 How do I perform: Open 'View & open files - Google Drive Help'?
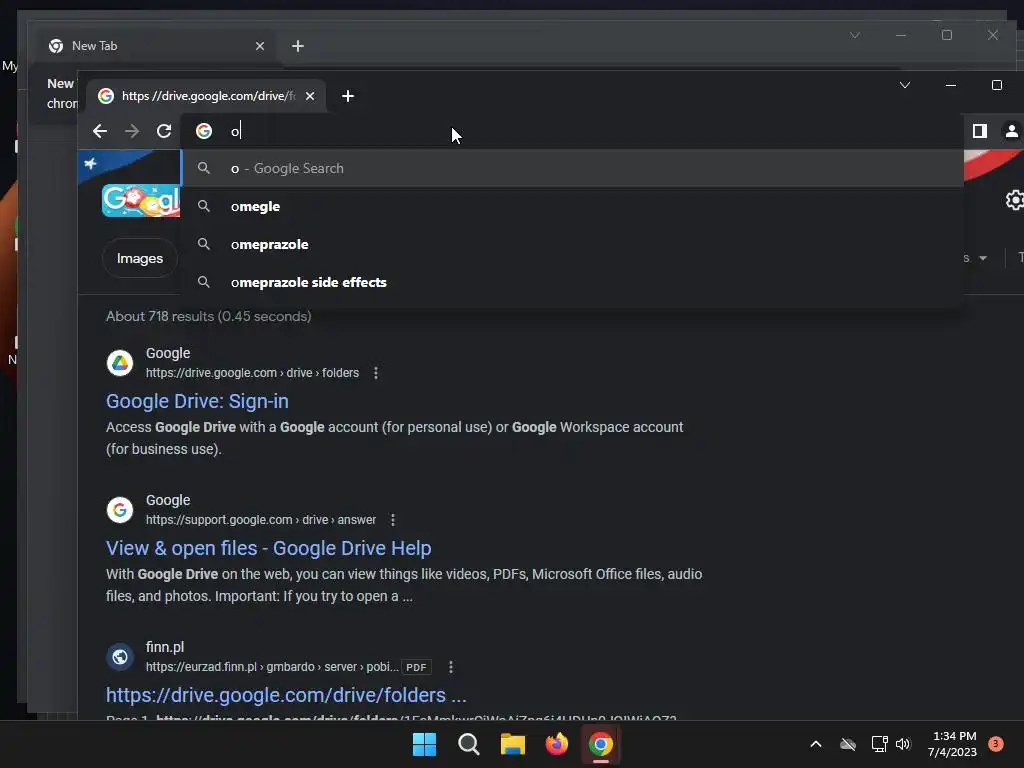point(268,548)
